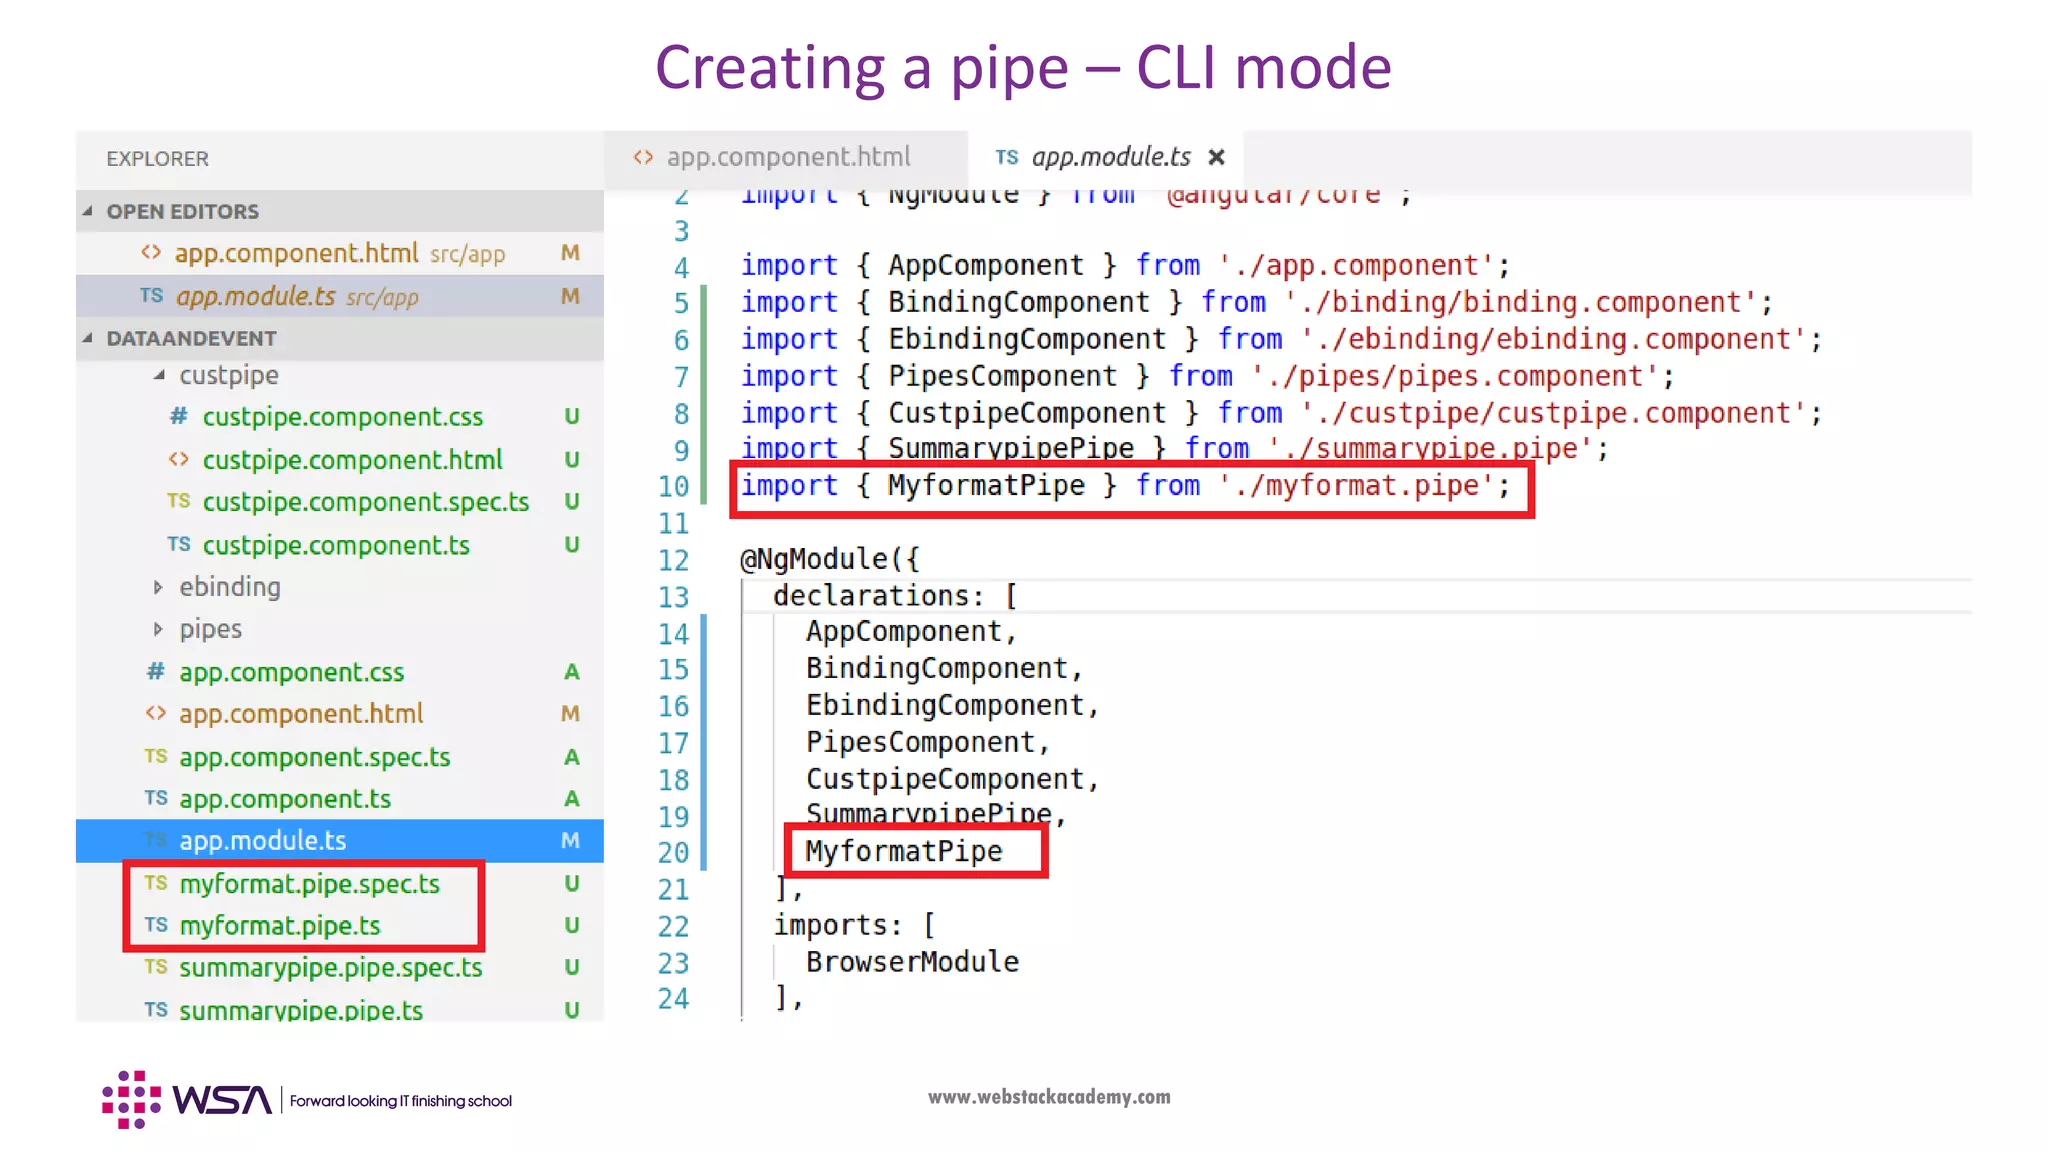Click EbindingComponent in declarations list
The width and height of the screenshot is (2048, 1152).
click(x=945, y=706)
